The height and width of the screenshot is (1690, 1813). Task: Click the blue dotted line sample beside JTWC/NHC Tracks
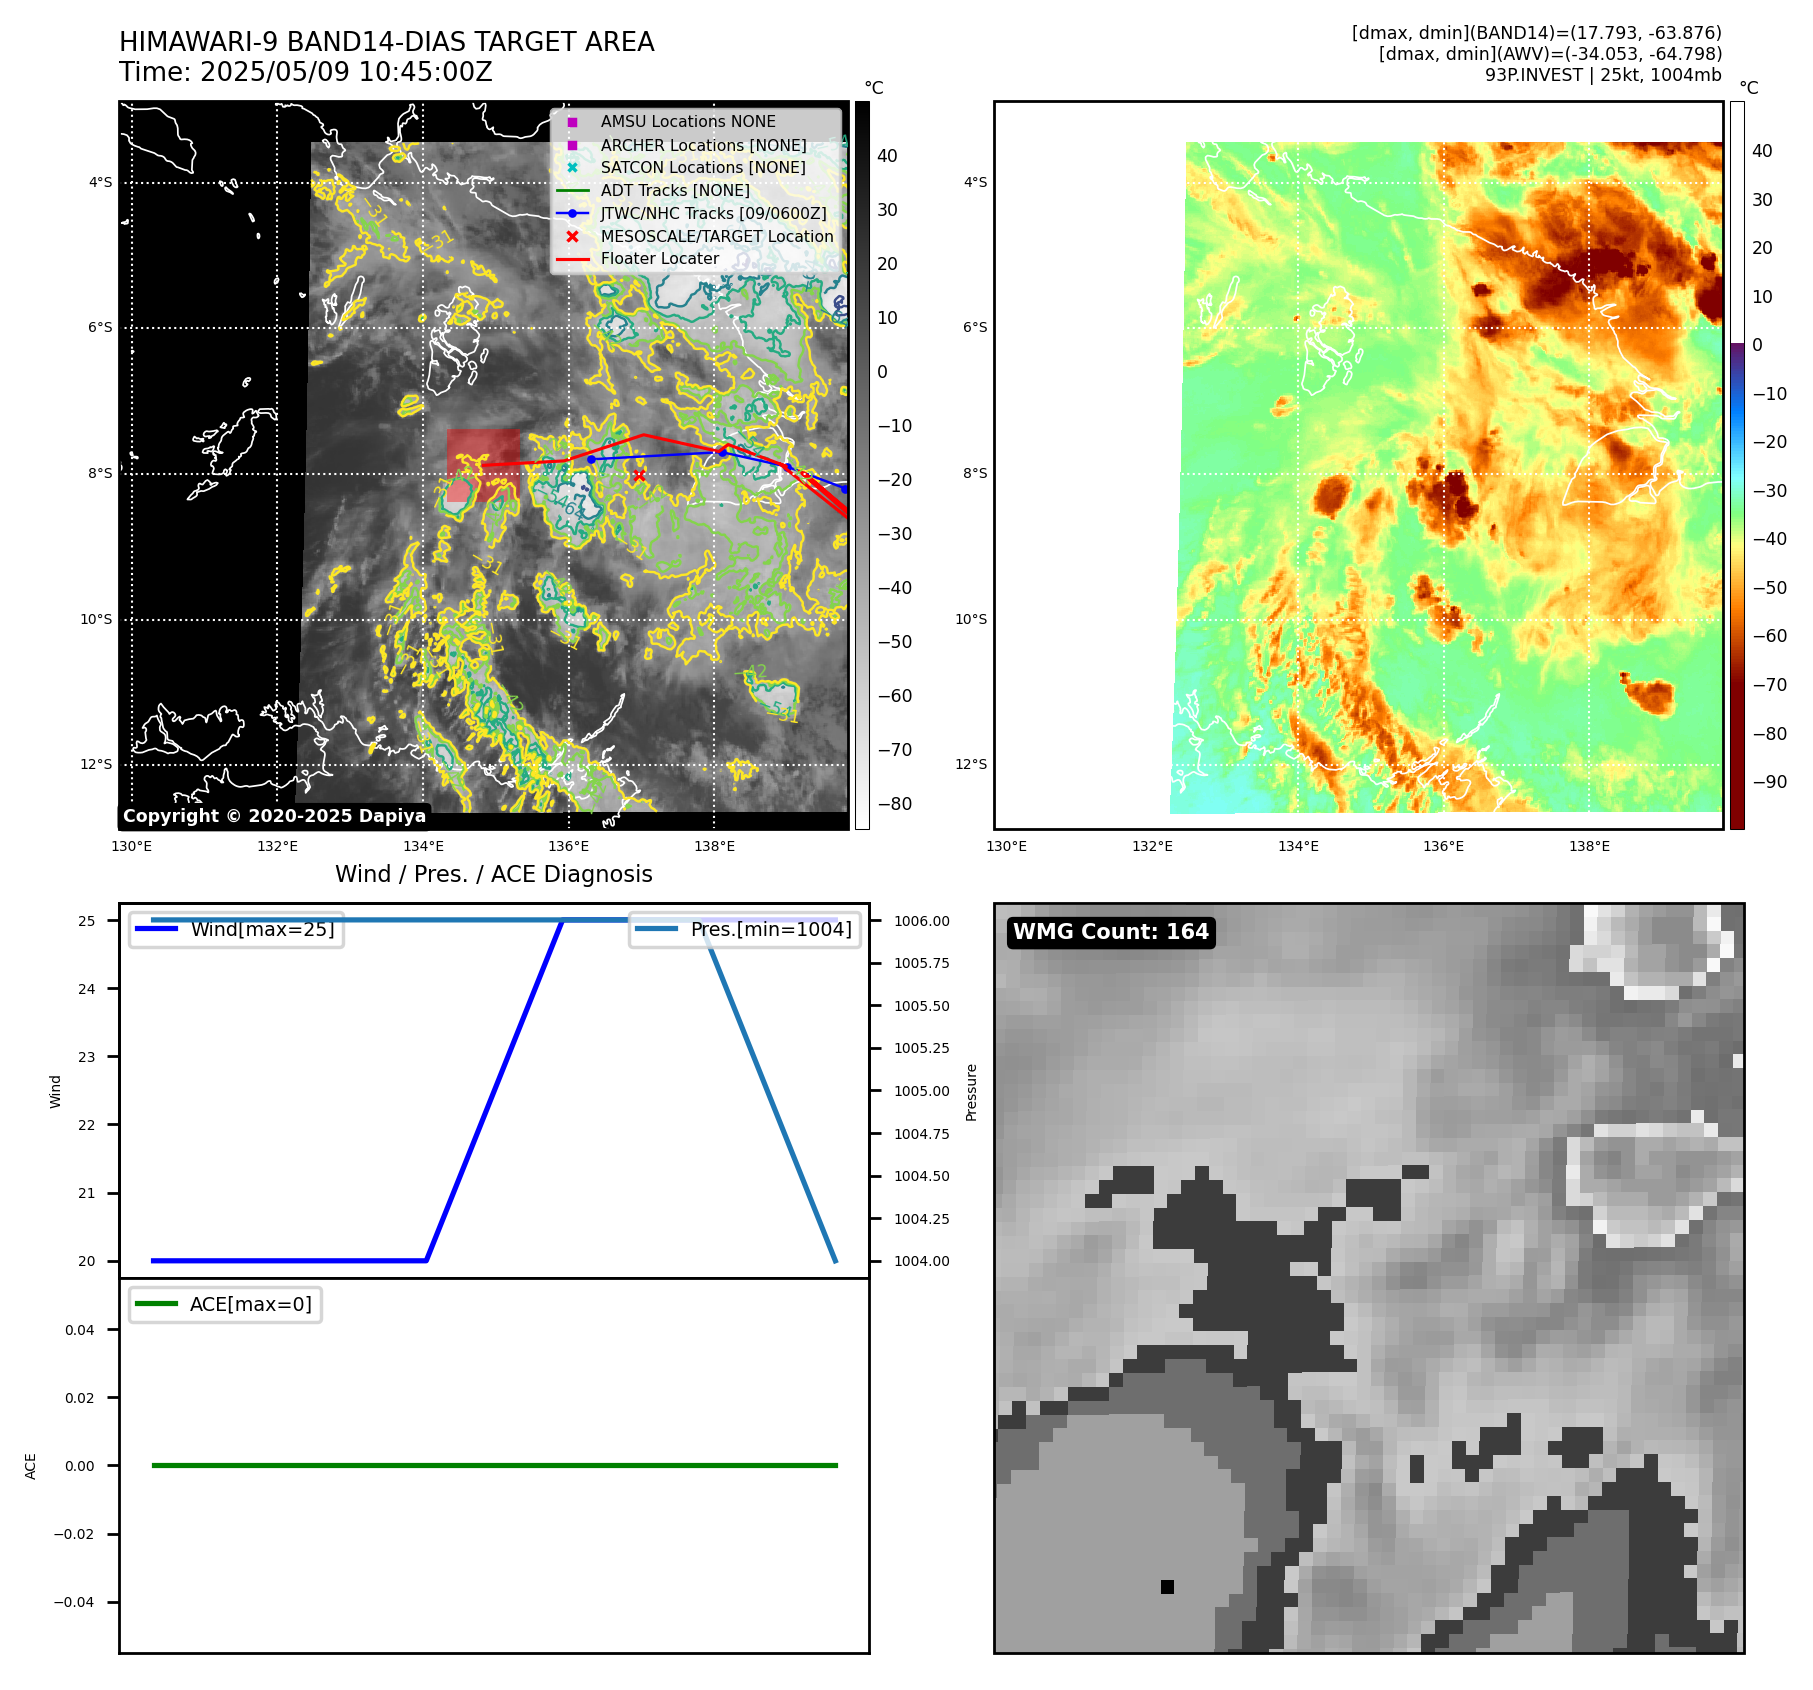pos(572,214)
